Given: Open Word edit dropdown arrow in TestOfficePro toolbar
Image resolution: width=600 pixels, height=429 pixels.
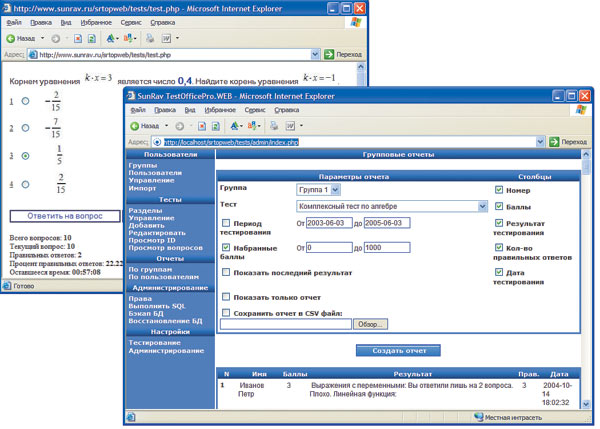Looking at the screenshot, I should (x=301, y=125).
